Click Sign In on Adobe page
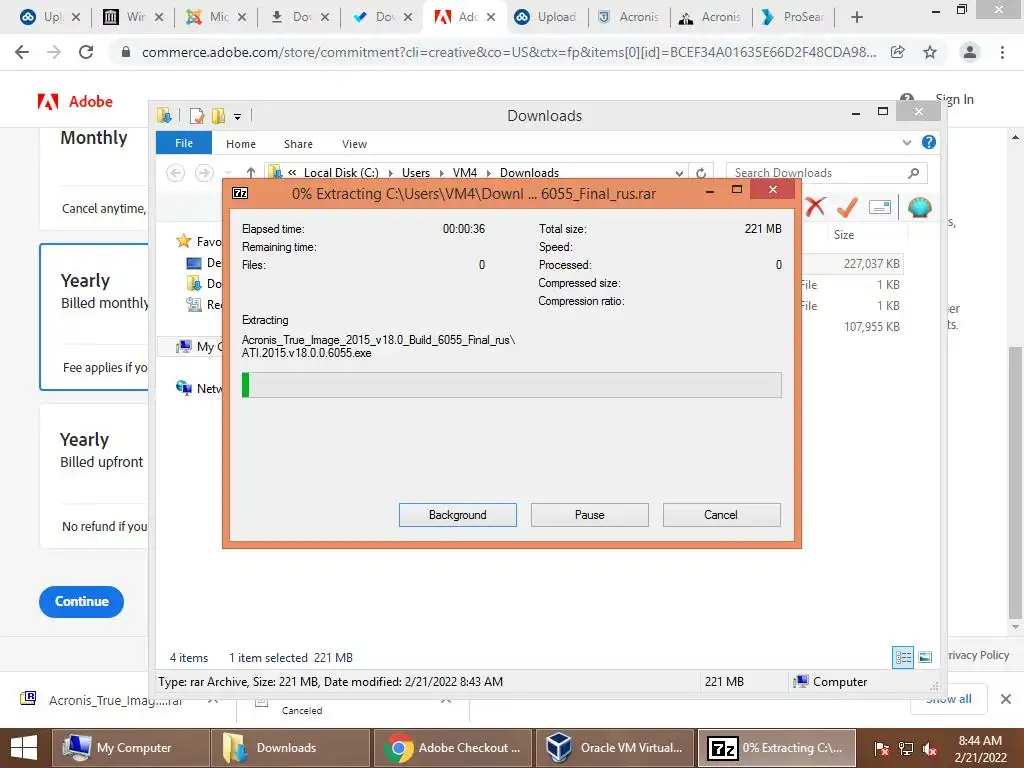The width and height of the screenshot is (1024, 768). pyautogui.click(x=954, y=99)
